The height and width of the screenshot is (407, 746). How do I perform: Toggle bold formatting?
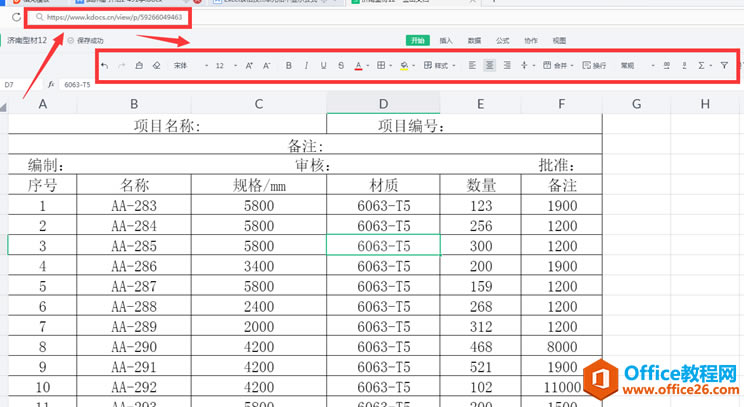click(288, 66)
